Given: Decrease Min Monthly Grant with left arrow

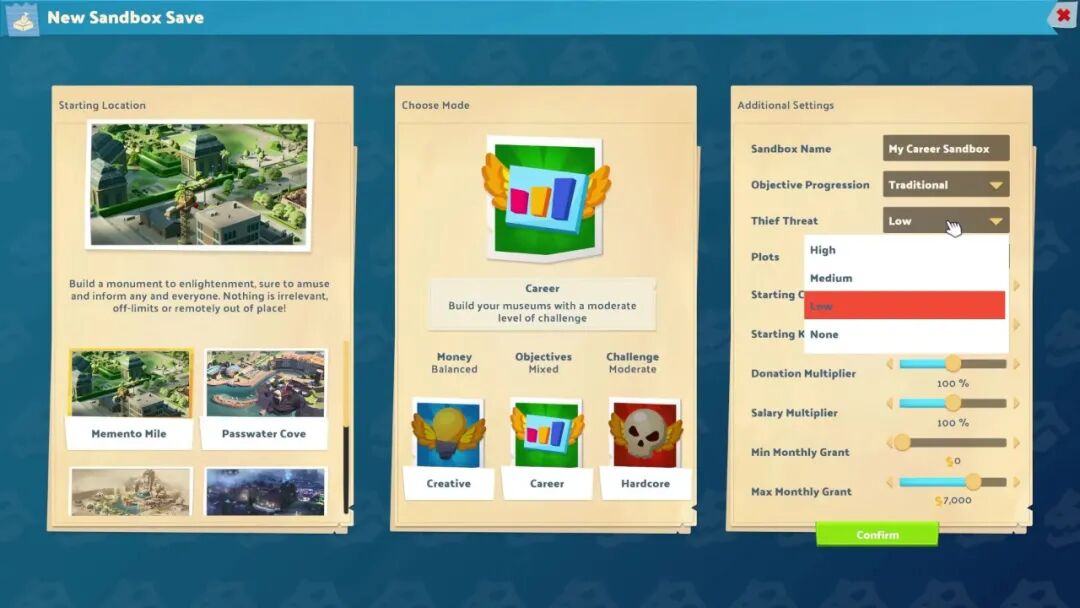Looking at the screenshot, I should pyautogui.click(x=889, y=443).
